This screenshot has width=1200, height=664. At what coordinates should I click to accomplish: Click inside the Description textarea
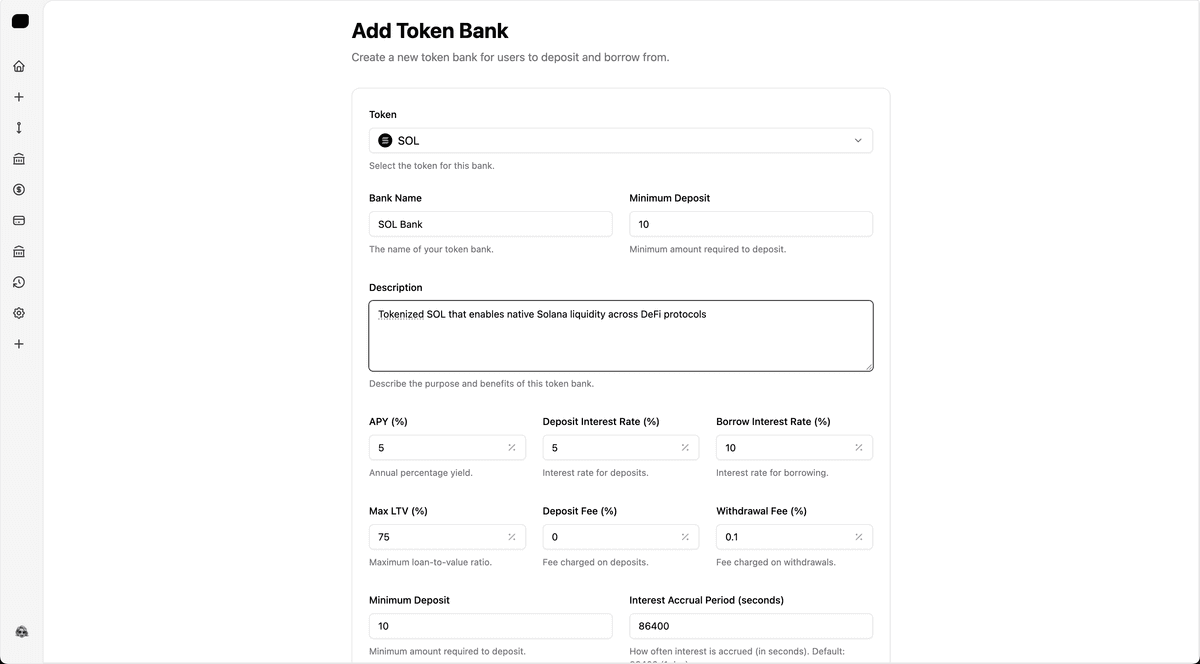pyautogui.click(x=620, y=335)
